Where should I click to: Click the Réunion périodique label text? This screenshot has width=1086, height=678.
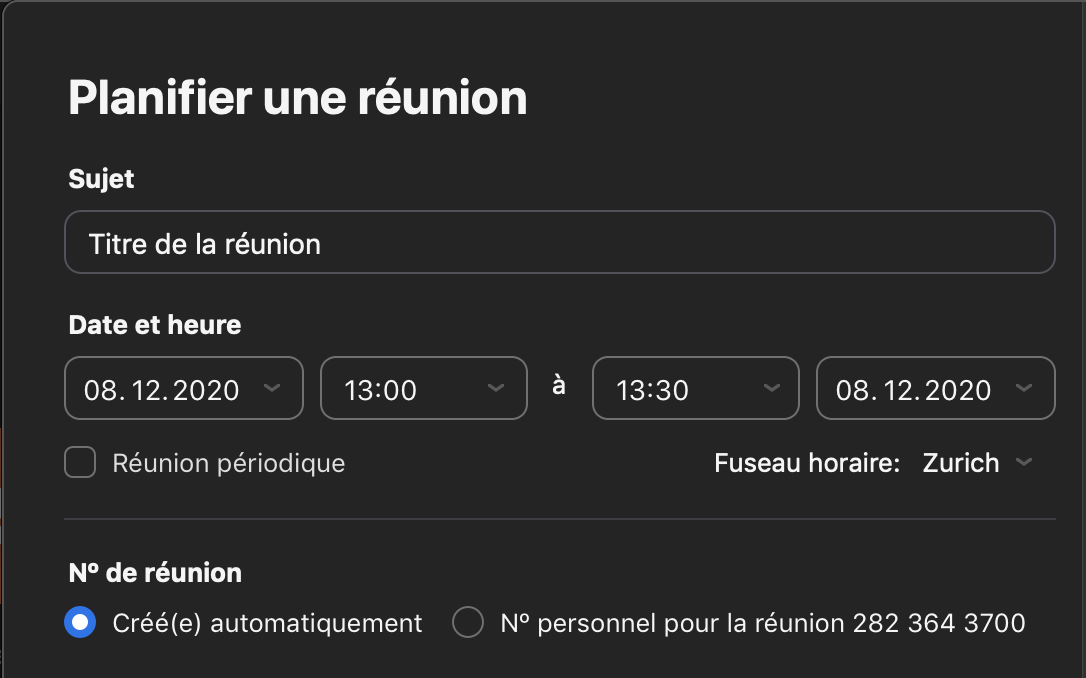[229, 464]
